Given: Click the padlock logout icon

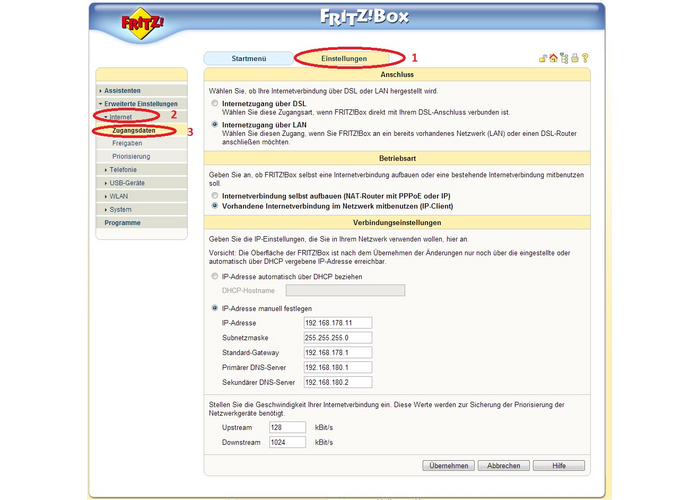Looking at the screenshot, I should point(543,58).
